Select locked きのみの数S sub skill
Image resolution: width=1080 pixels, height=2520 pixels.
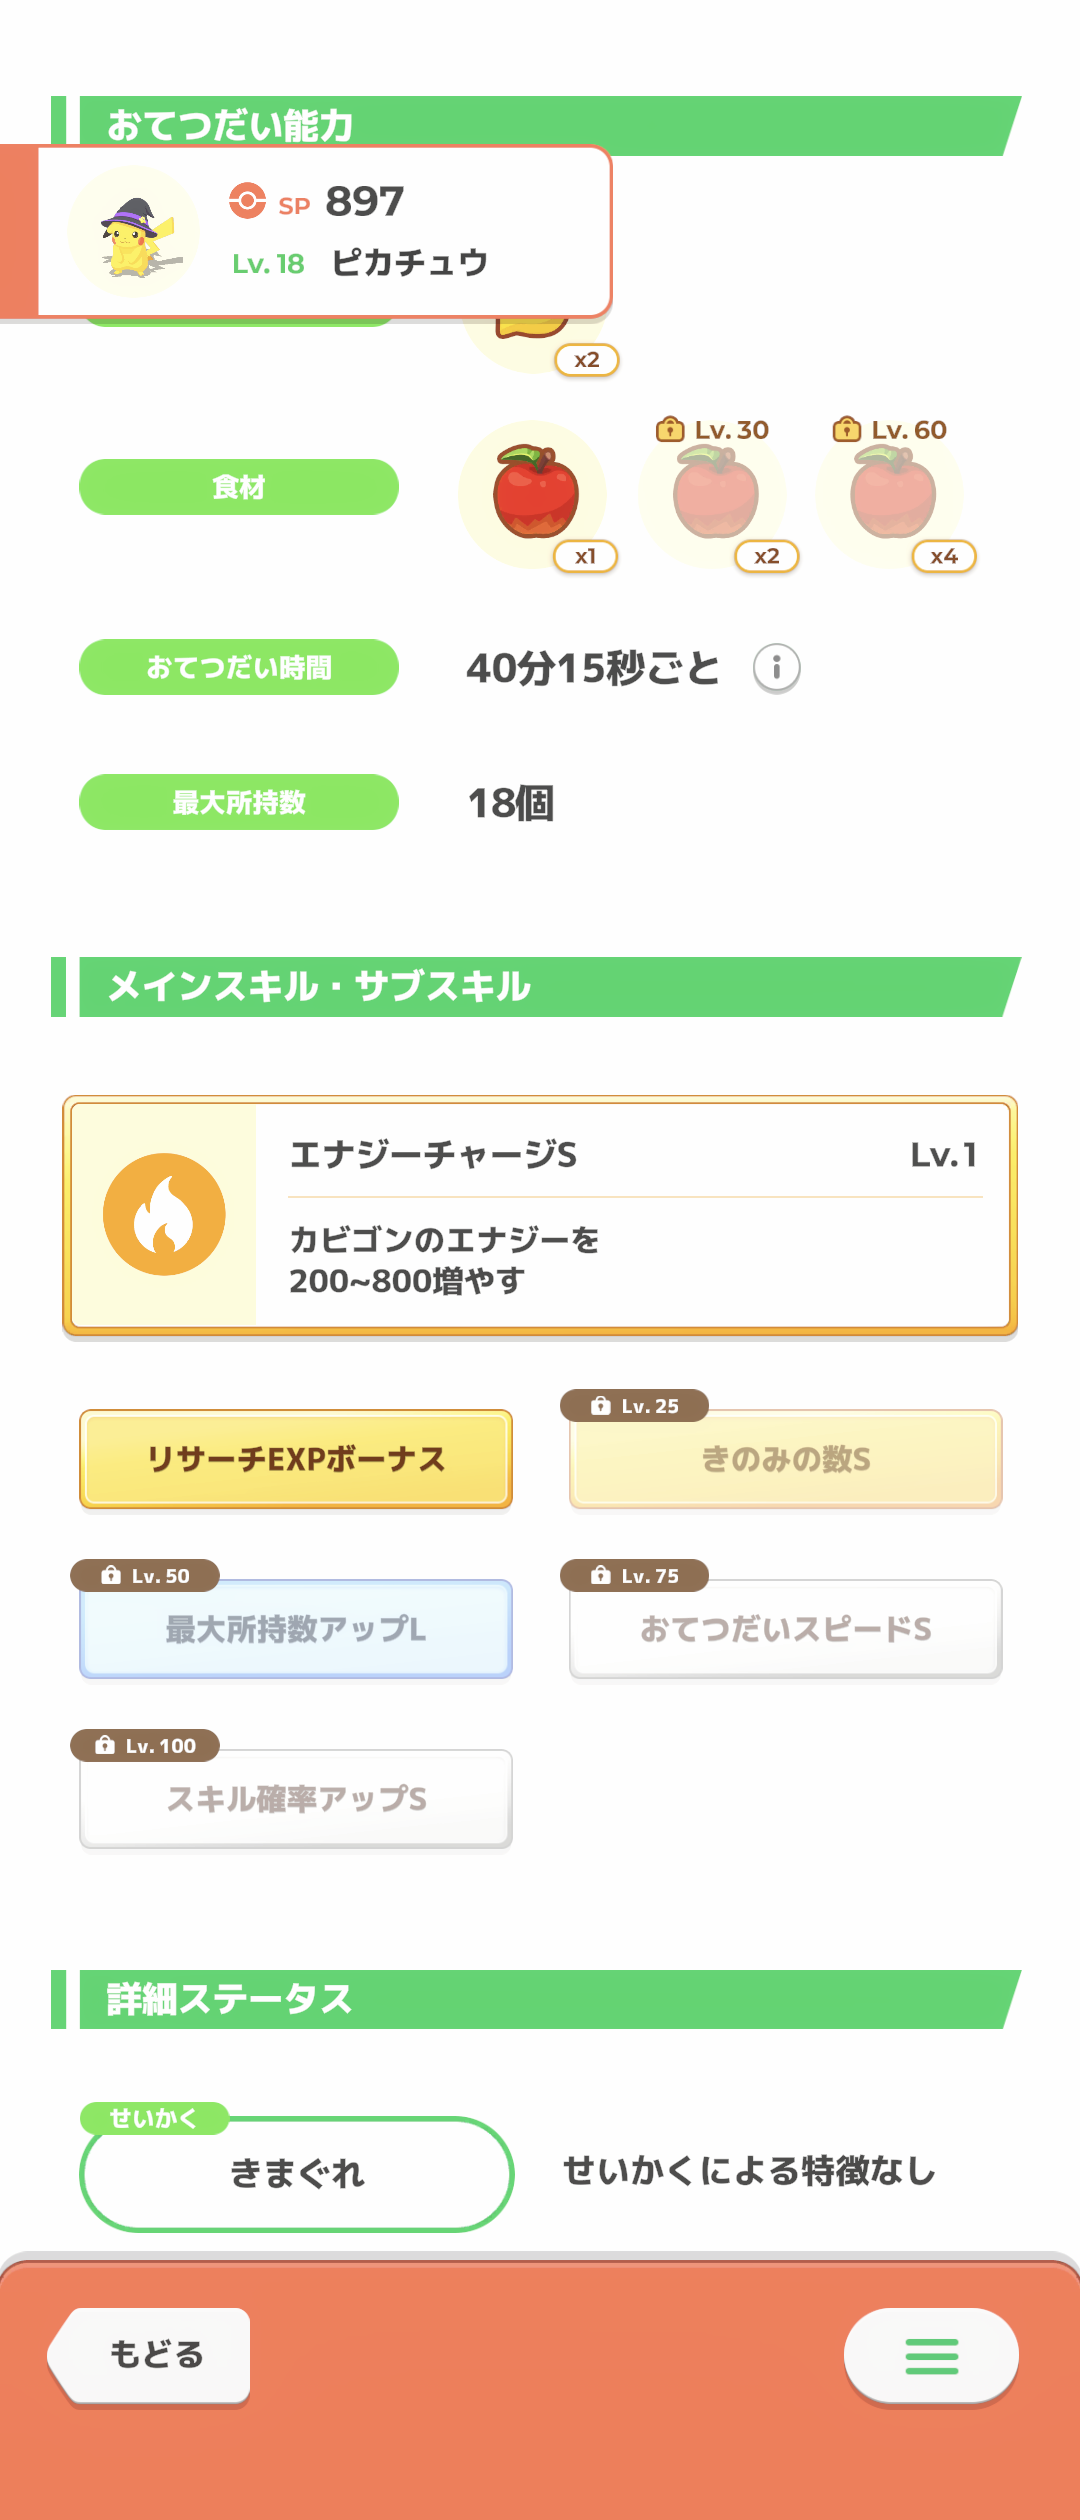[x=786, y=1459]
